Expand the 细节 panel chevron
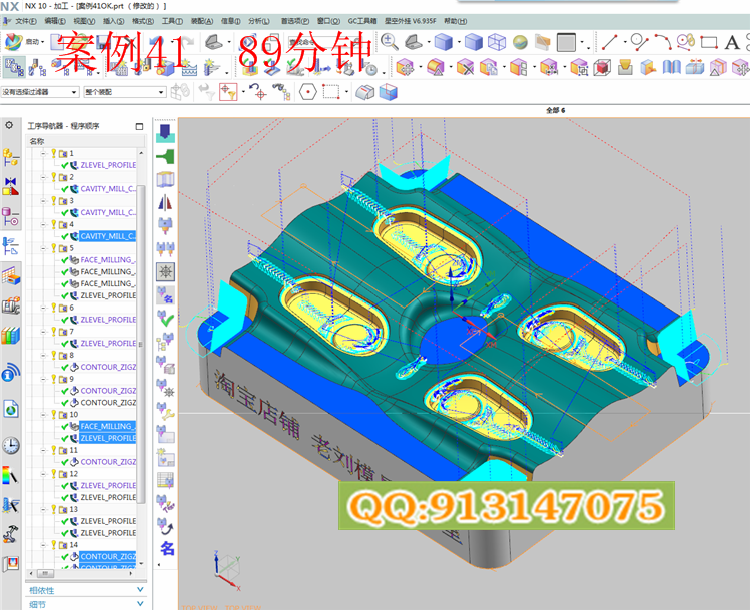 click(140, 604)
